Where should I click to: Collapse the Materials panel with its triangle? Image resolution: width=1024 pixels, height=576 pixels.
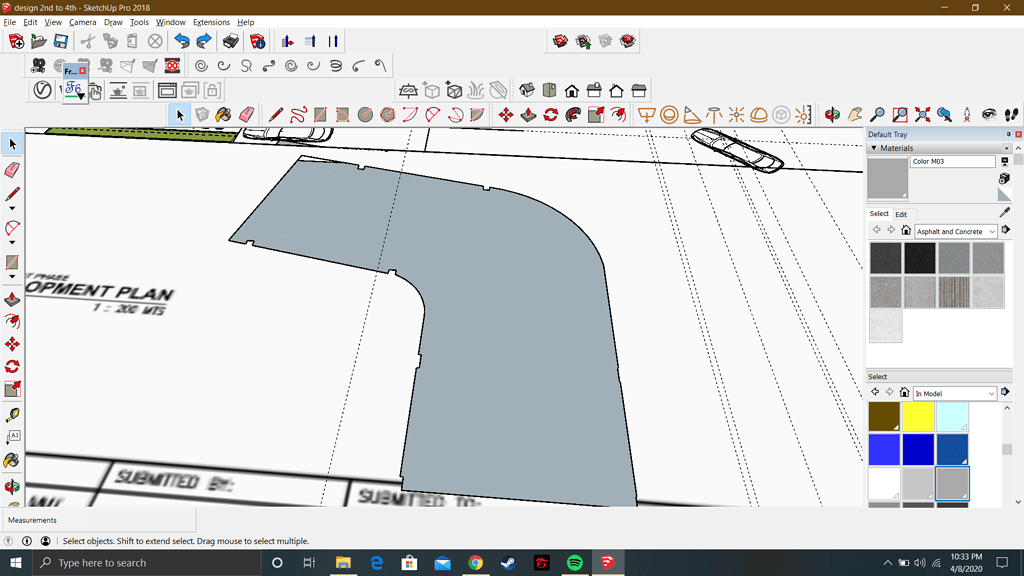874,148
